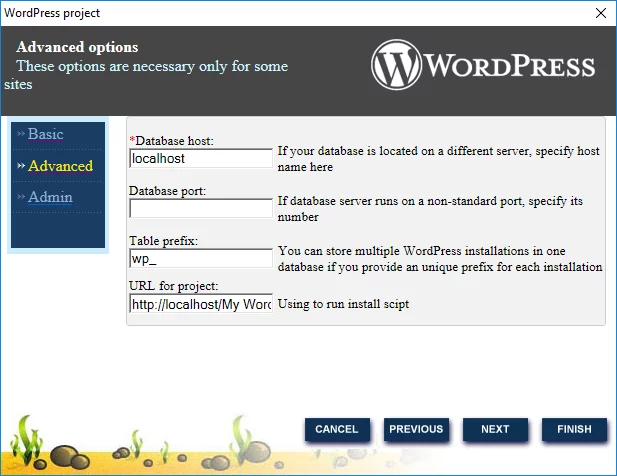Viewport: 617px width, 476px height.
Task: Edit the Table prefix field
Action: (201, 258)
